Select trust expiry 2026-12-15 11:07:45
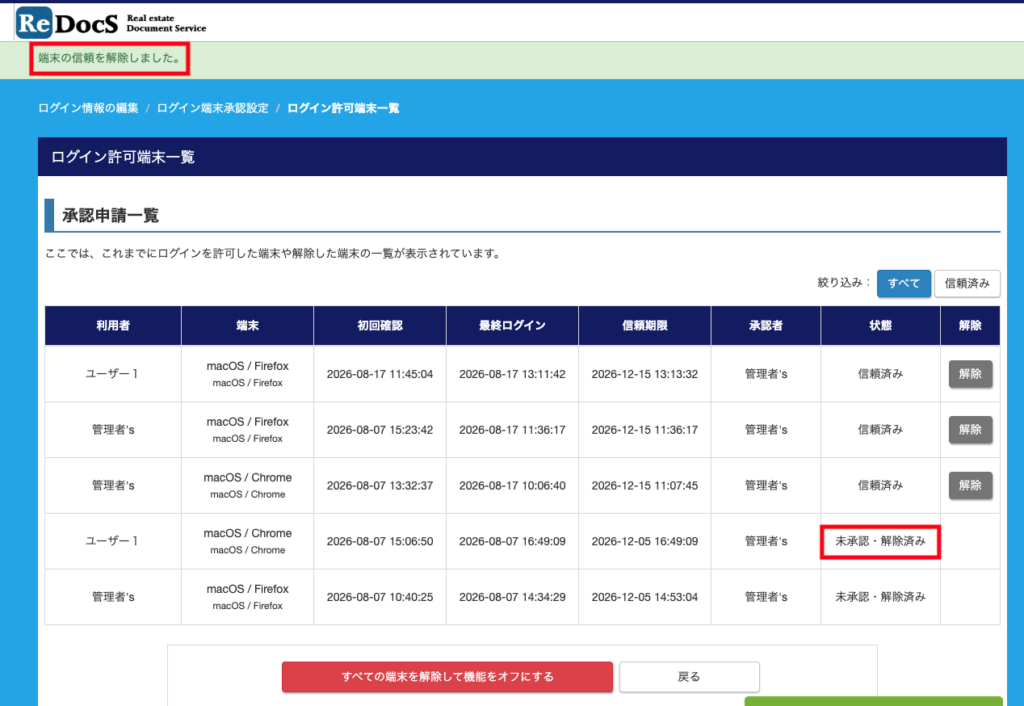 click(x=645, y=485)
